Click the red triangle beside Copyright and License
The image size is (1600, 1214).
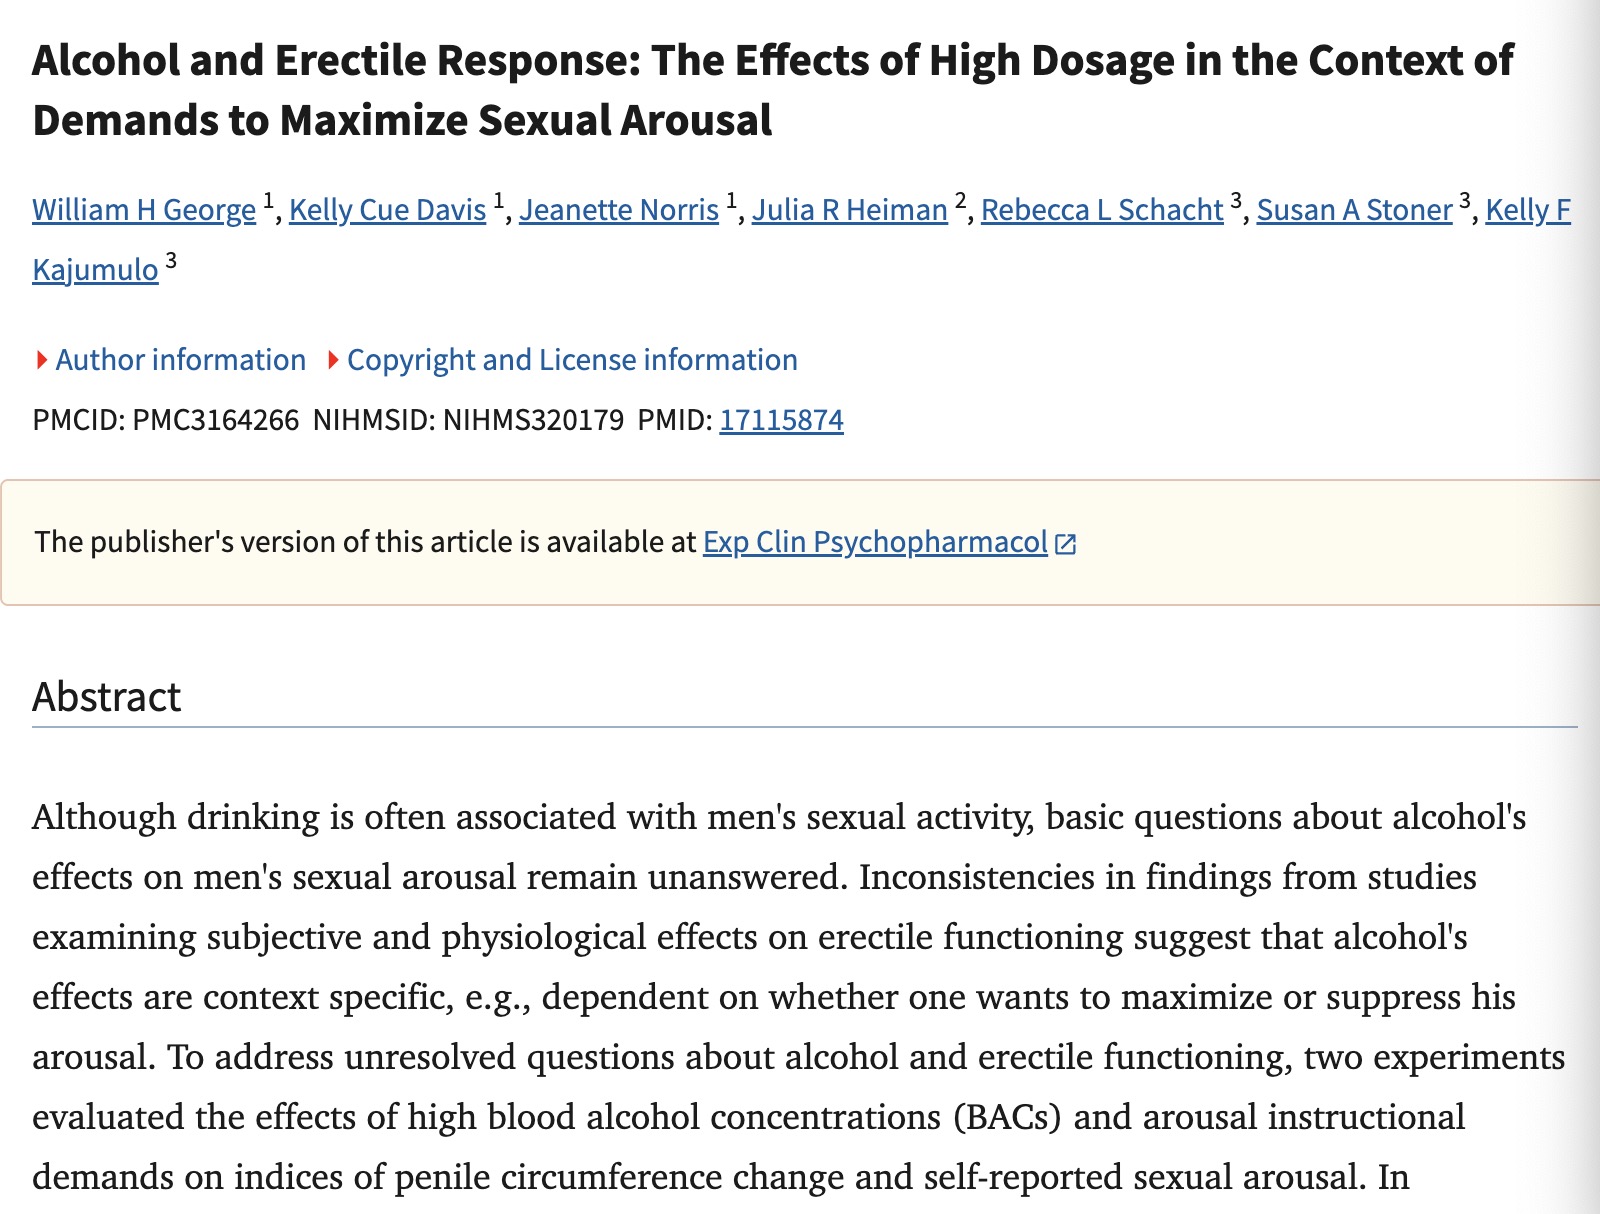(x=333, y=360)
